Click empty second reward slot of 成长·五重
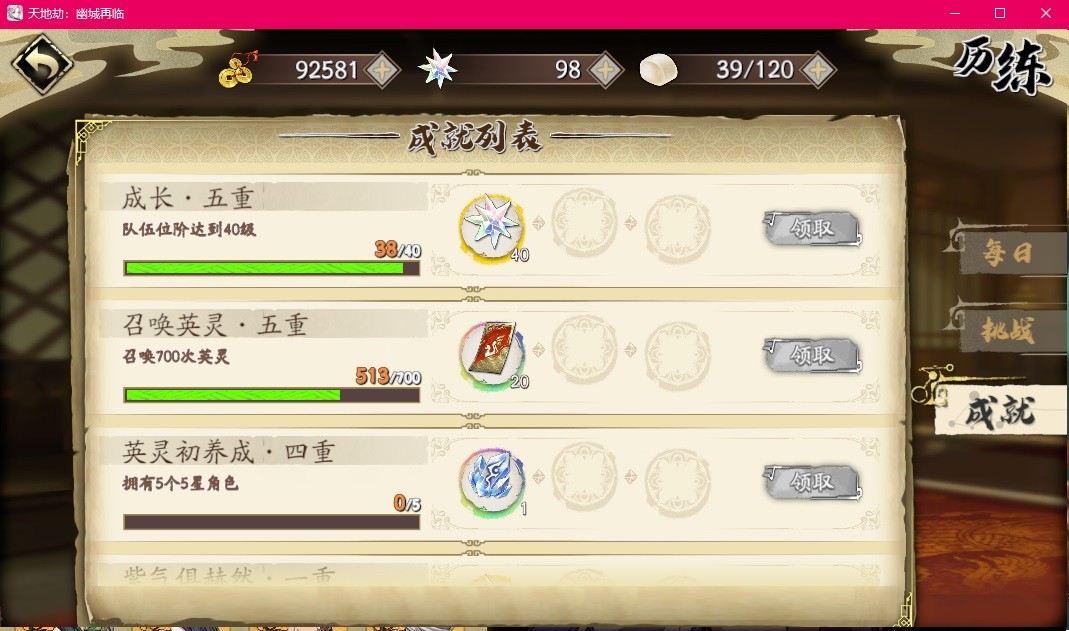Screen dimensions: 1069x631 tap(584, 222)
